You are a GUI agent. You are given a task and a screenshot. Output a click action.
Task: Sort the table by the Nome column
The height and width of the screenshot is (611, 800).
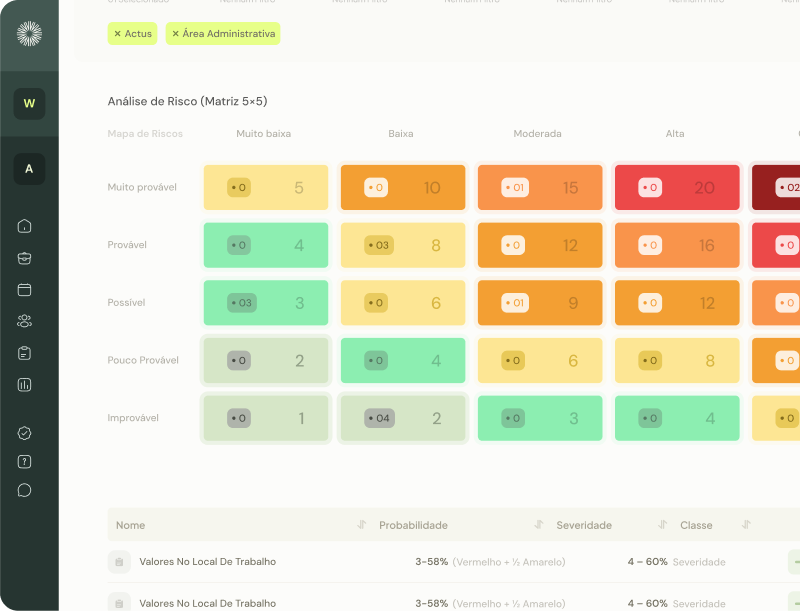tap(362, 525)
